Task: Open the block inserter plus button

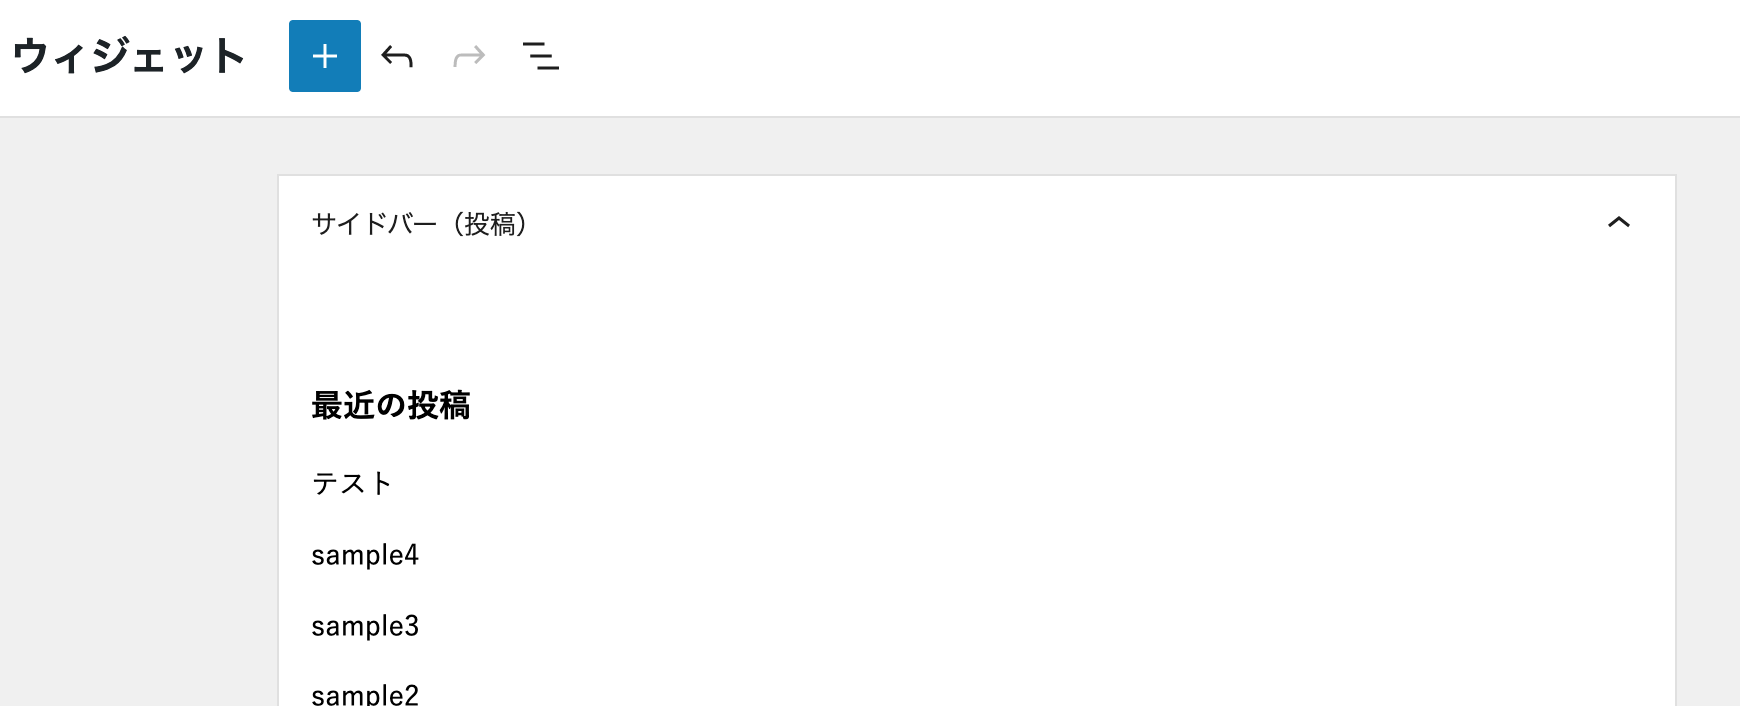Action: click(x=325, y=56)
